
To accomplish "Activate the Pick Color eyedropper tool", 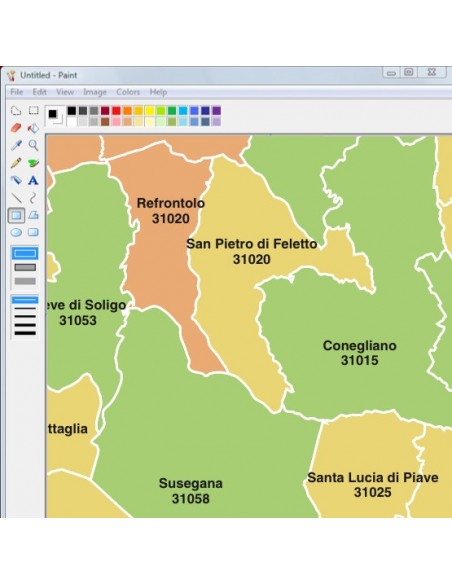I will (16, 145).
